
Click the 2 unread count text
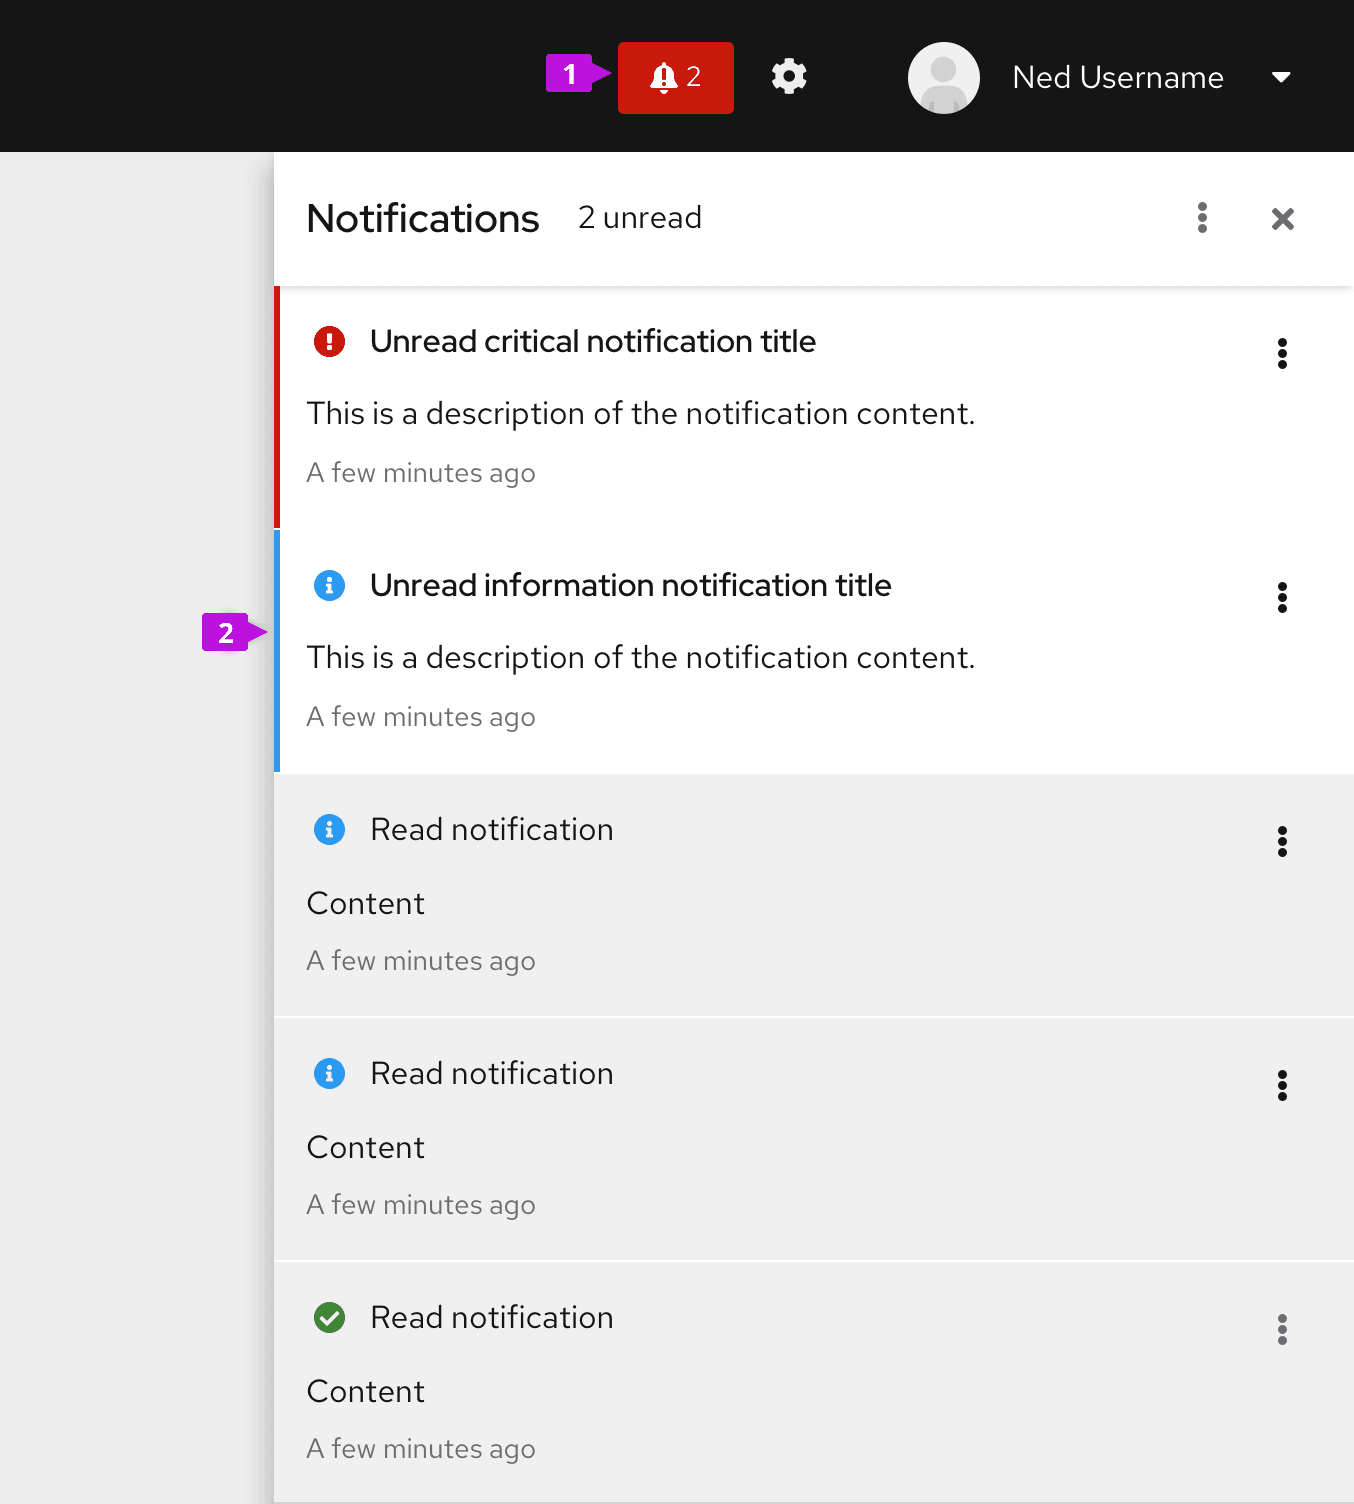tap(639, 218)
